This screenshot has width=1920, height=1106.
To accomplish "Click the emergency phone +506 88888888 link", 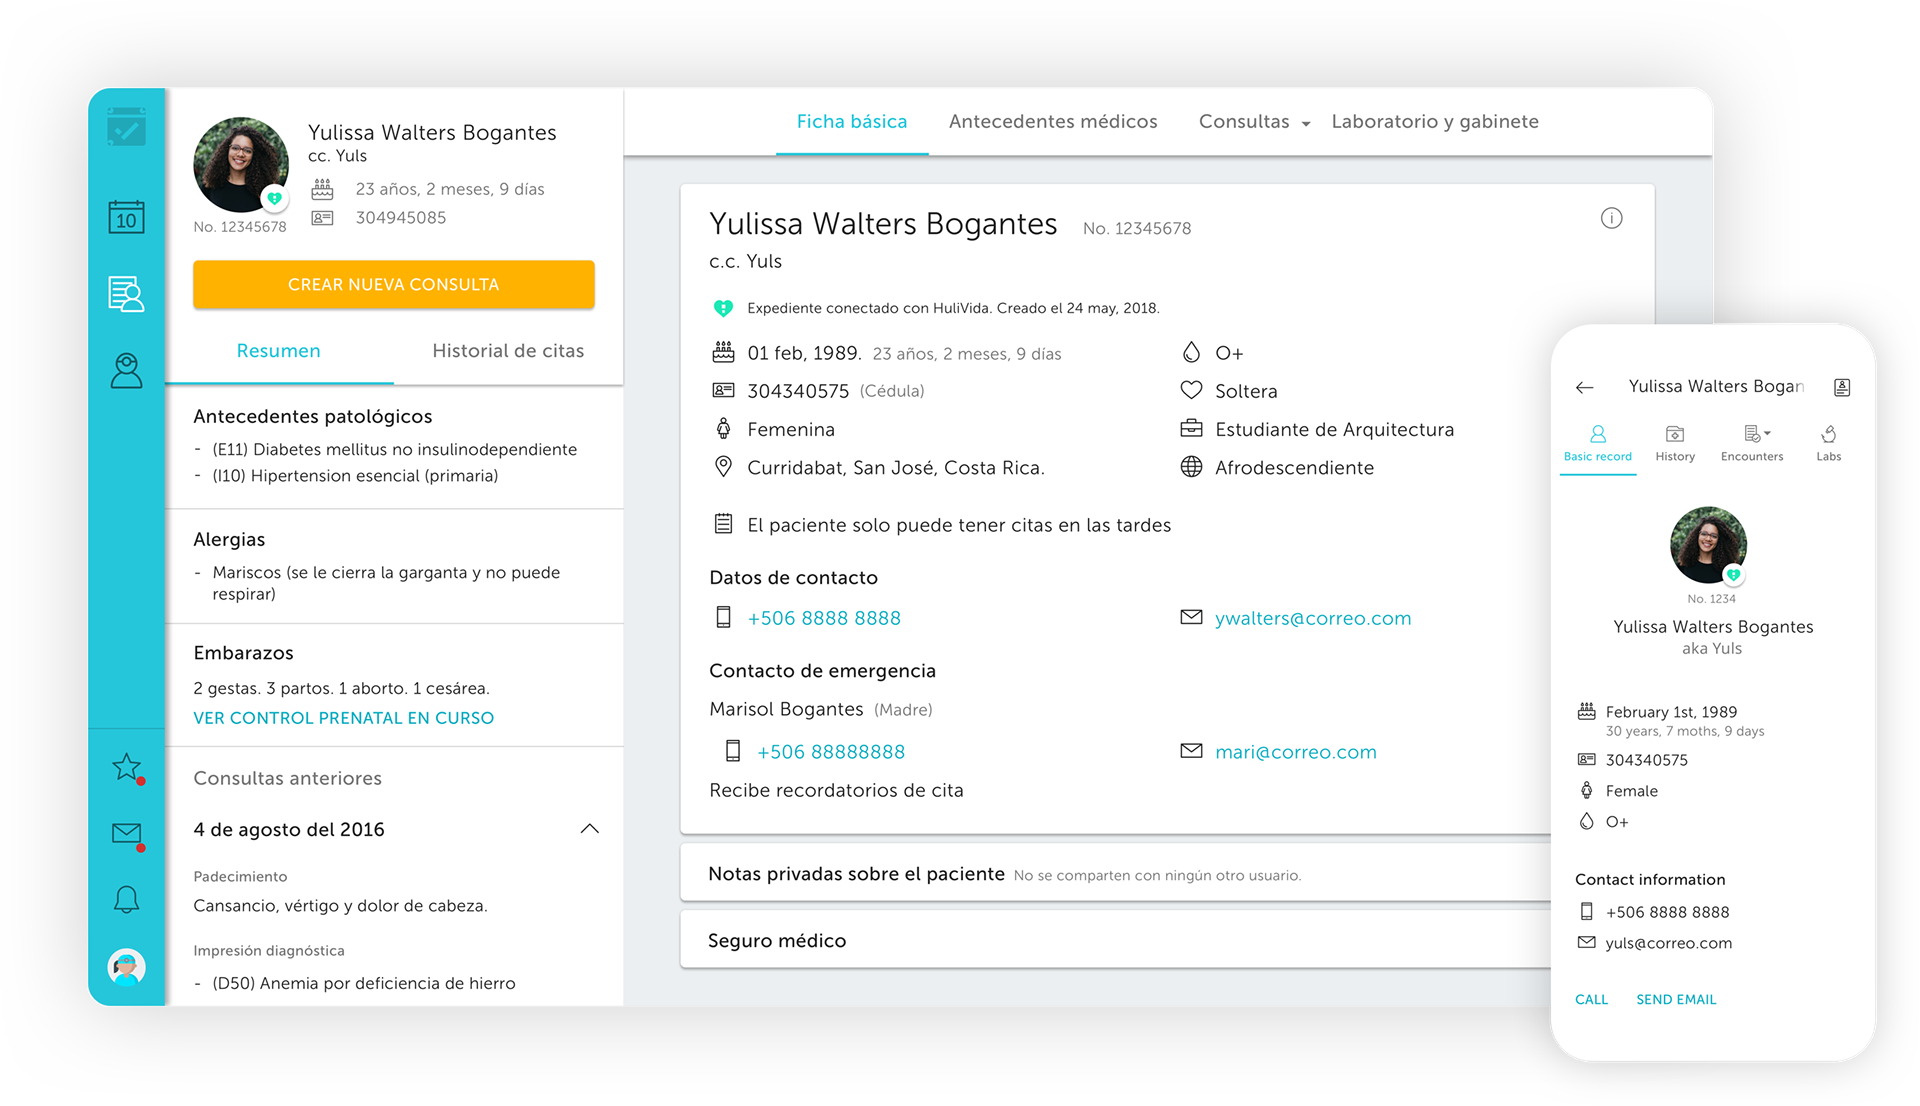I will tap(831, 752).
